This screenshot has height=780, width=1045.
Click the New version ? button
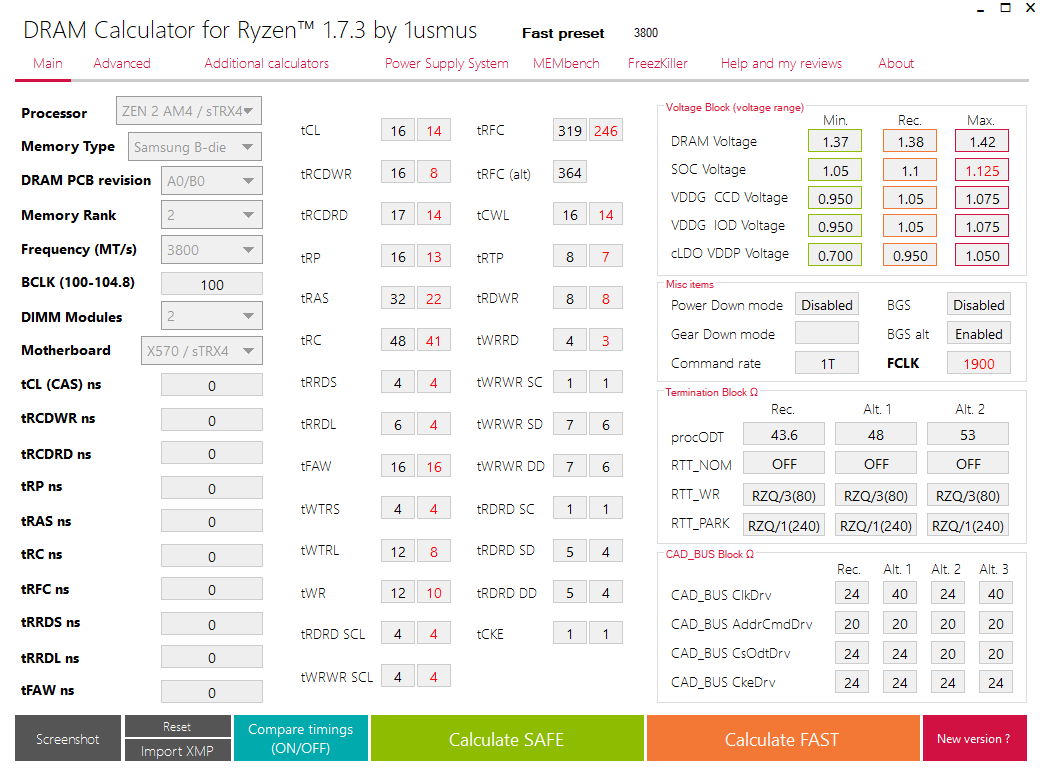974,738
